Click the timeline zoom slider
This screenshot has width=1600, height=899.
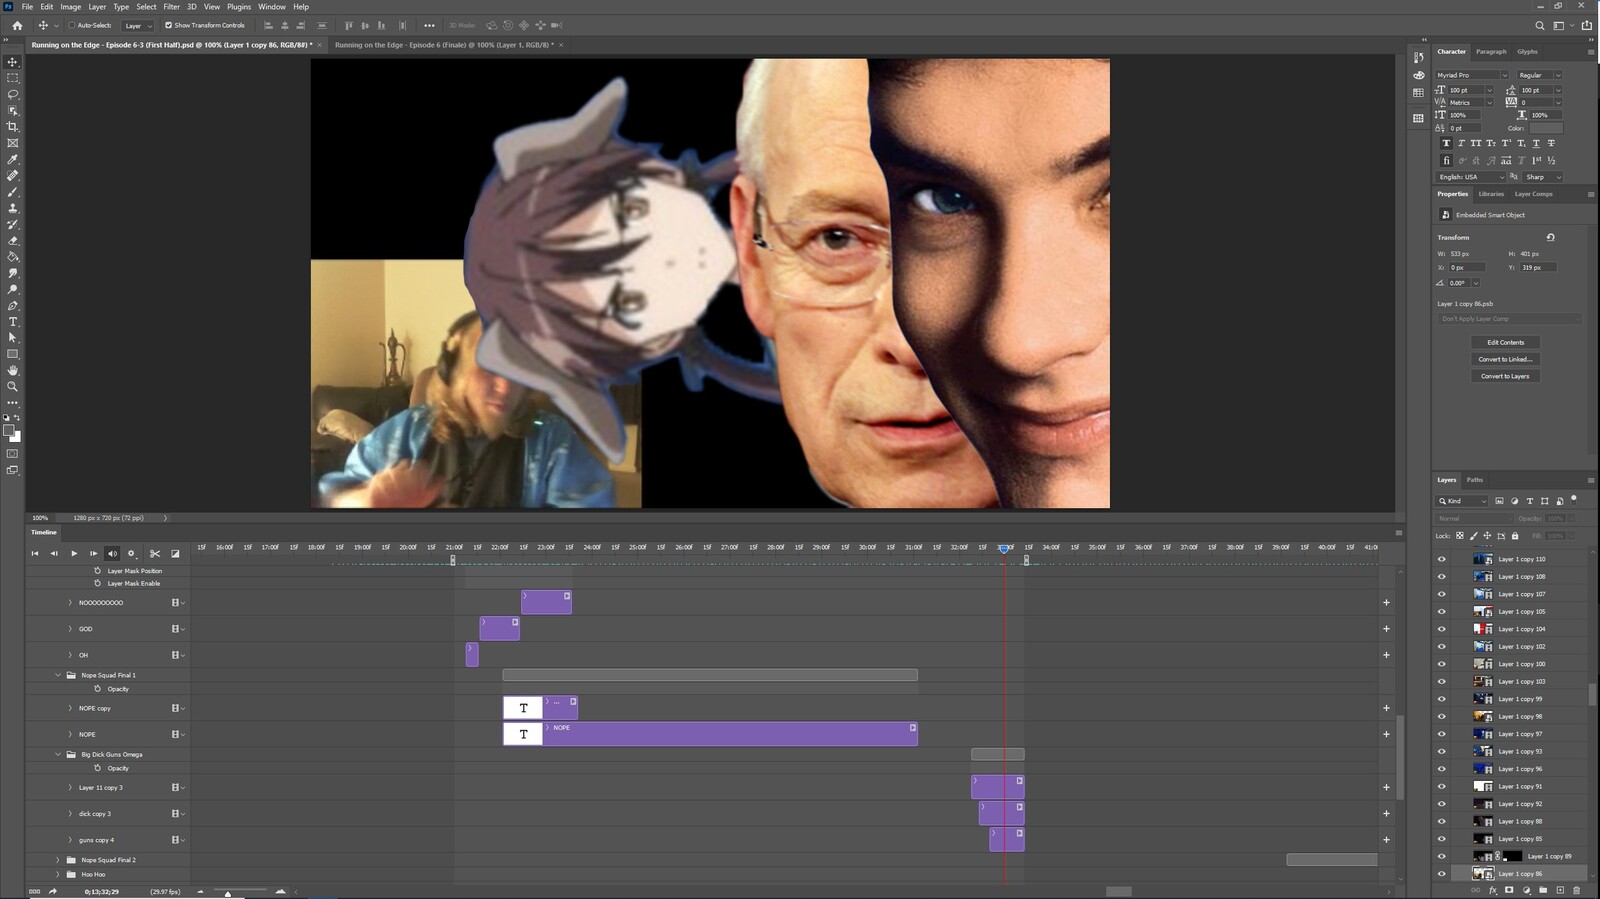[228, 892]
